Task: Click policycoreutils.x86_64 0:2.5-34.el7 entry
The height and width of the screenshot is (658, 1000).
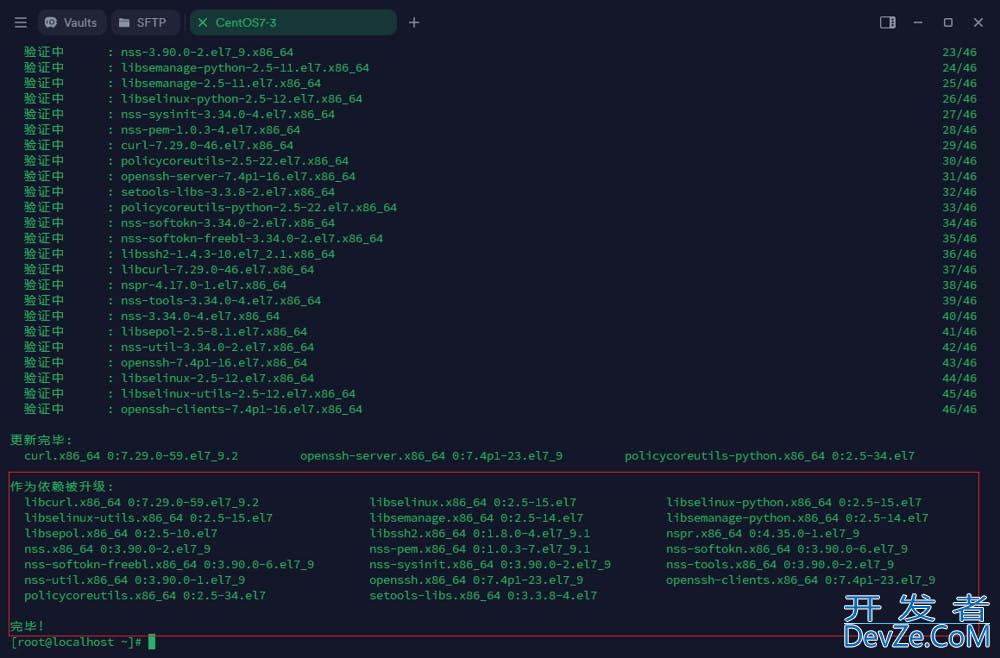Action: click(x=145, y=596)
